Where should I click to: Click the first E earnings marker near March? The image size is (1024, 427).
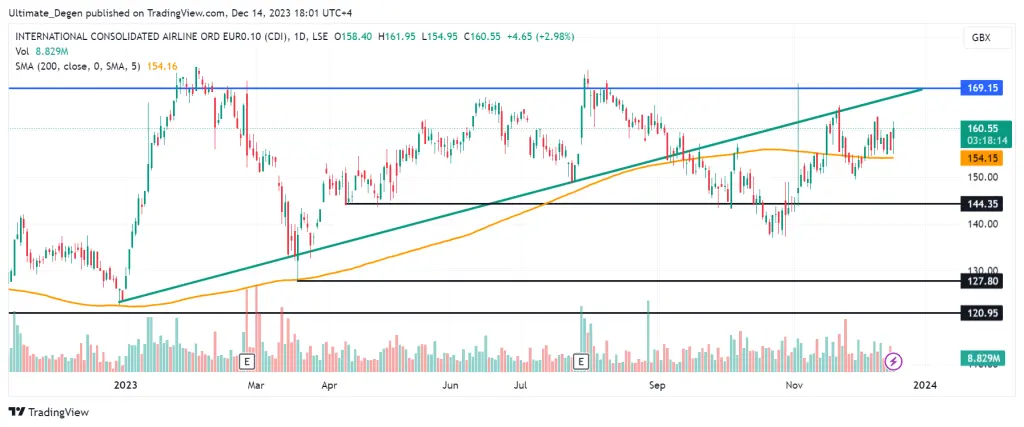click(248, 360)
